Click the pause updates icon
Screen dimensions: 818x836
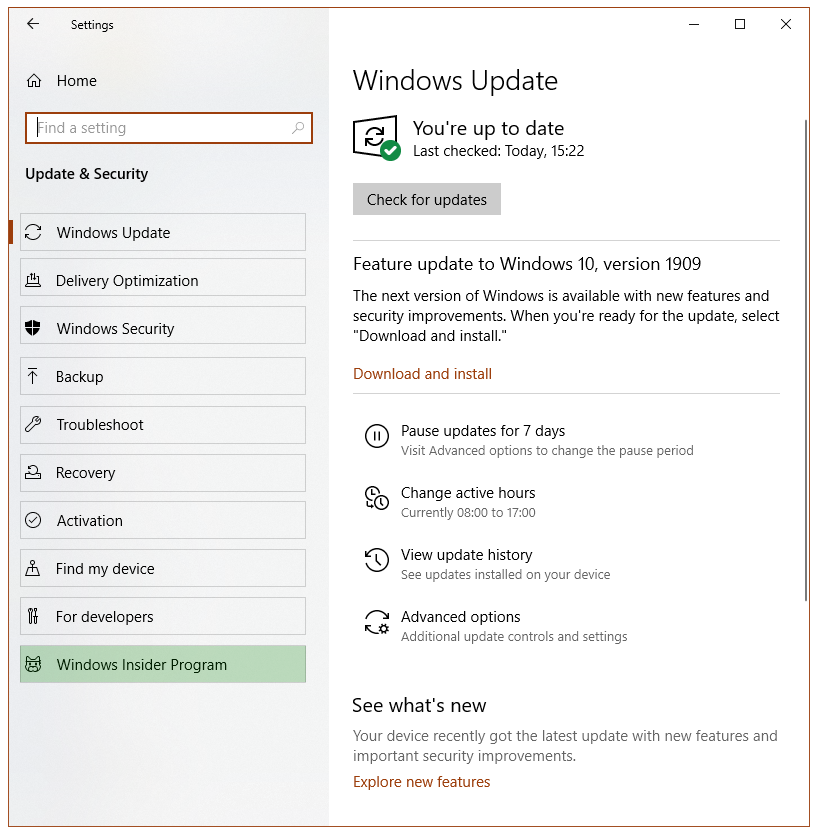(x=377, y=436)
